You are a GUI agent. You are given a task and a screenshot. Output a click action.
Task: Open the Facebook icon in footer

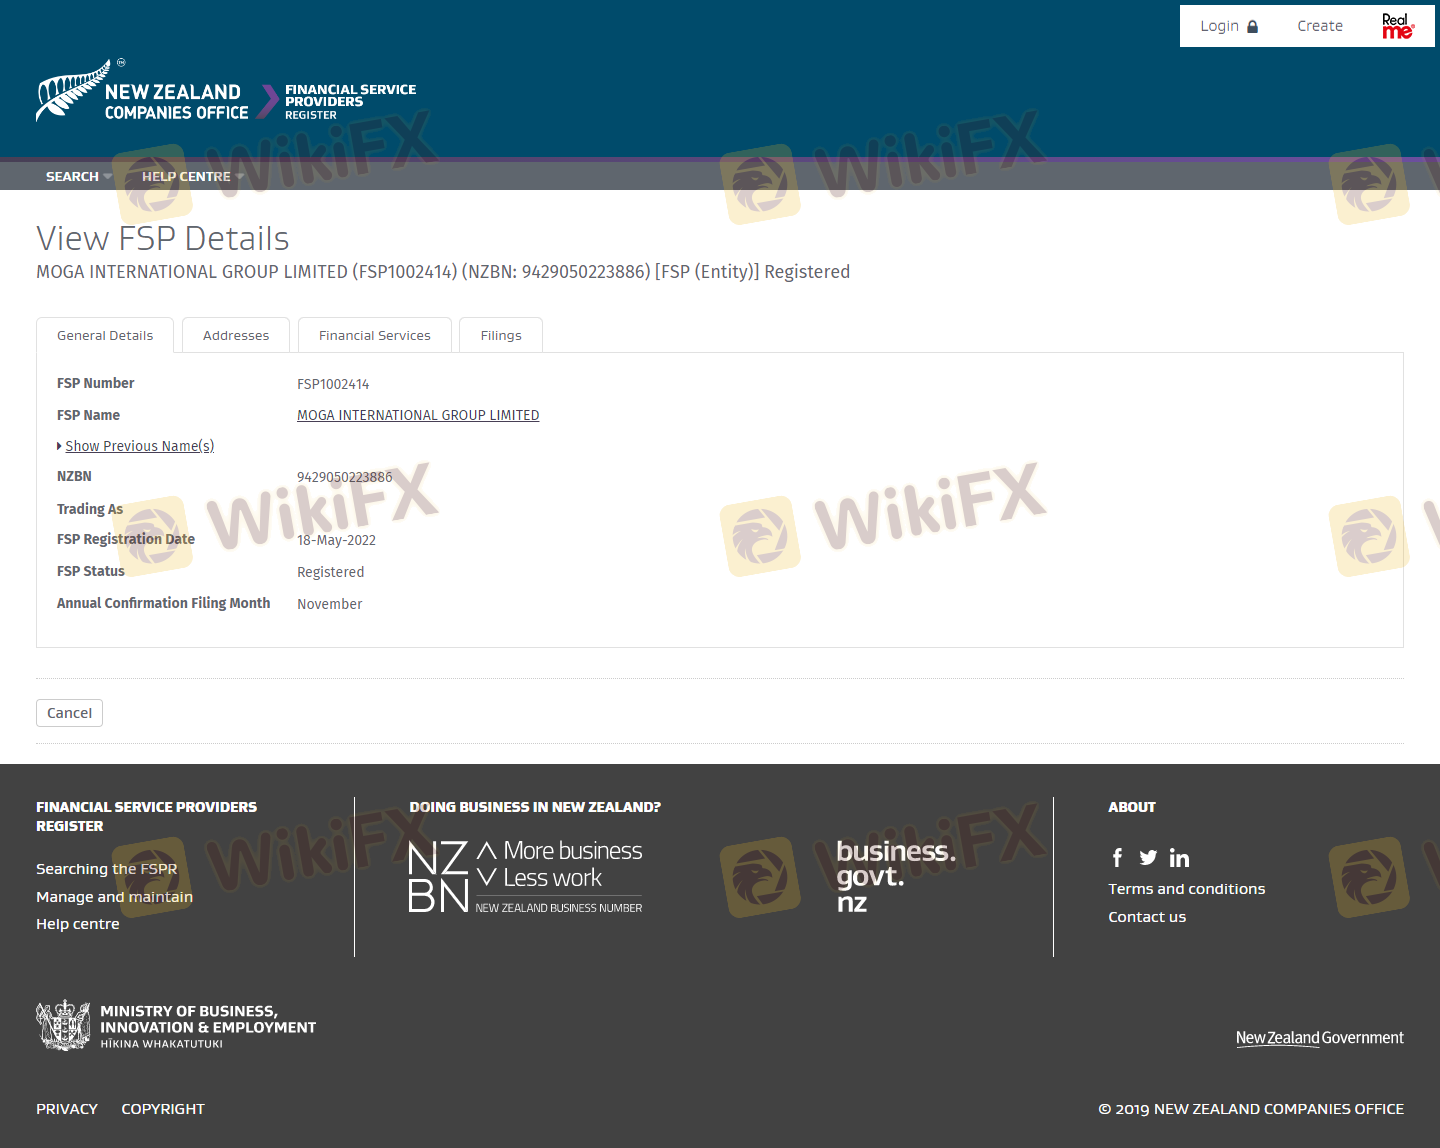(1117, 858)
